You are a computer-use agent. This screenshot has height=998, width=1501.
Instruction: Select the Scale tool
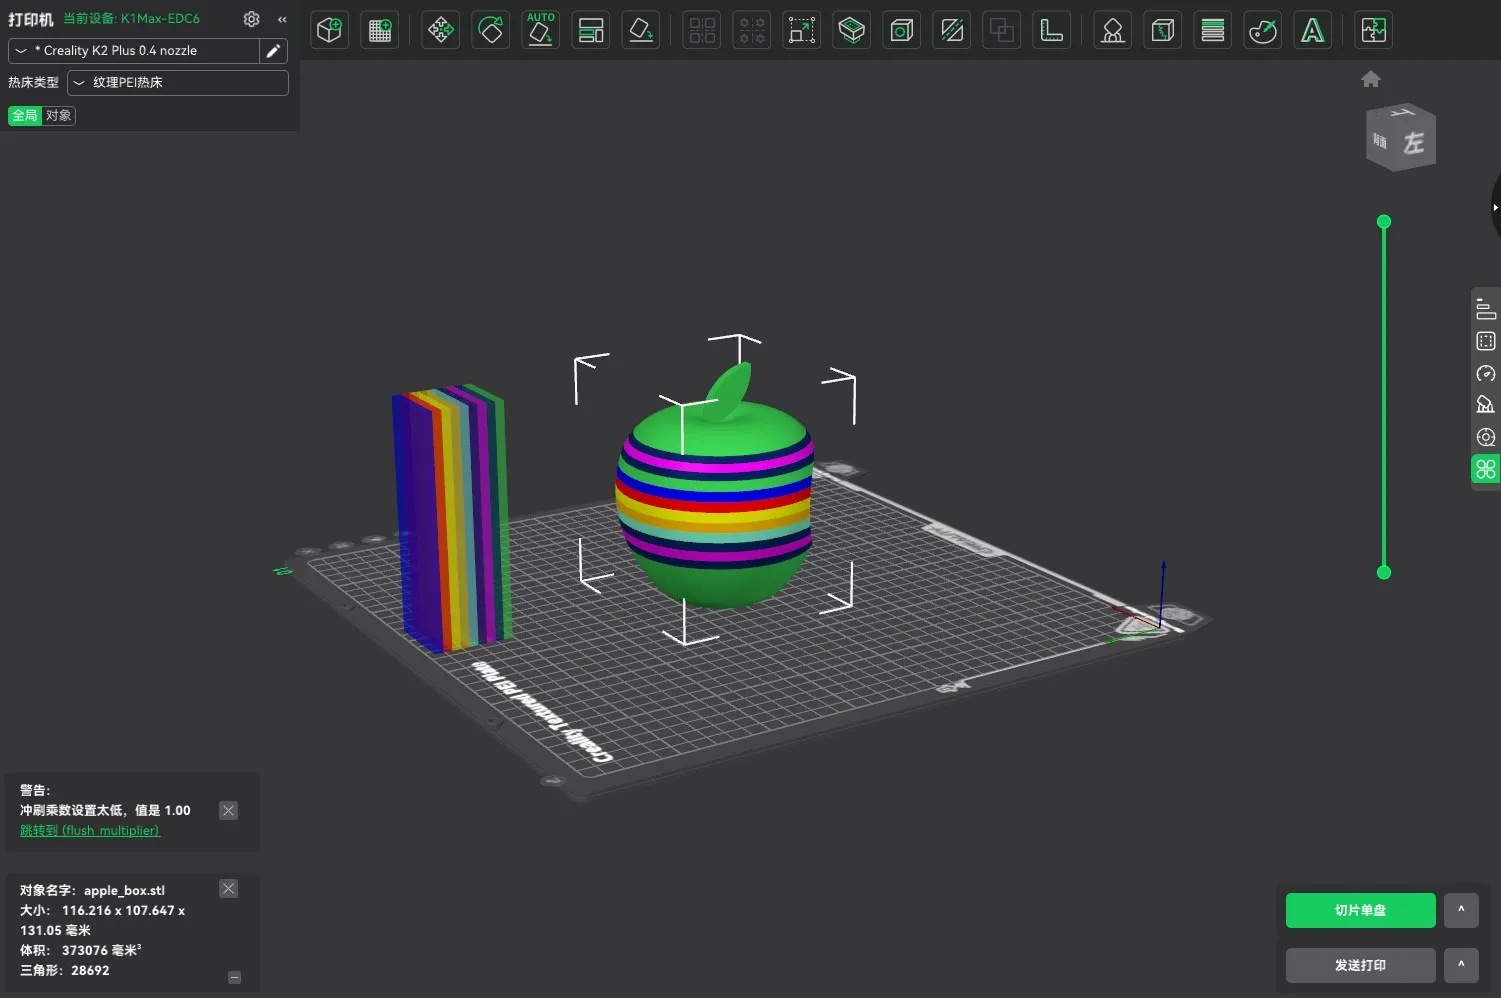coord(802,30)
